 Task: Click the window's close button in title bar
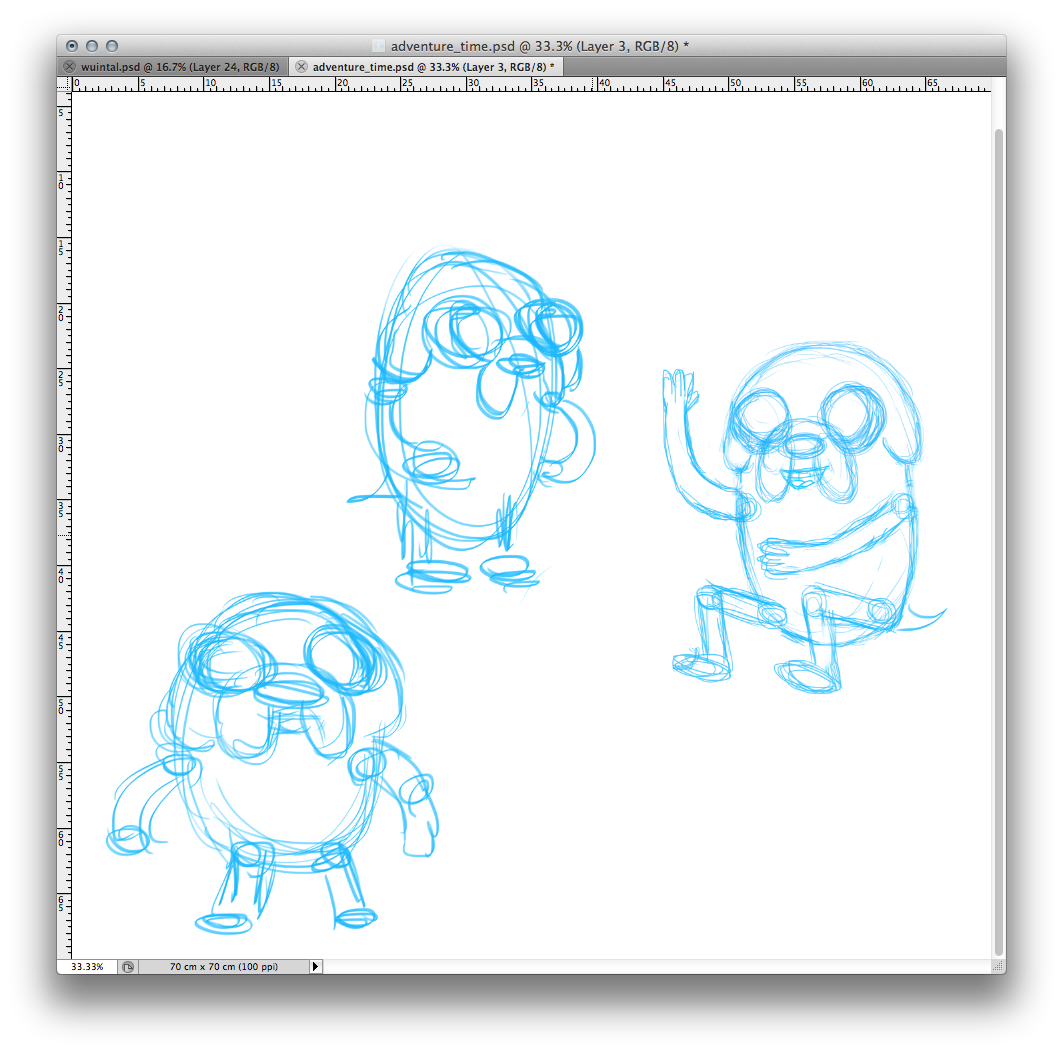[72, 46]
